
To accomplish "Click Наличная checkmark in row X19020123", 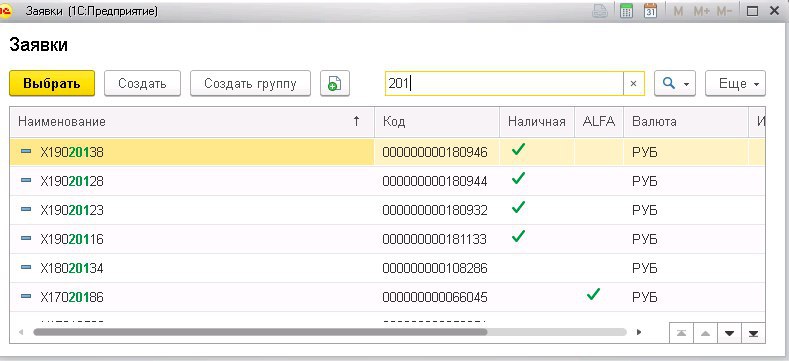I will click(x=518, y=207).
